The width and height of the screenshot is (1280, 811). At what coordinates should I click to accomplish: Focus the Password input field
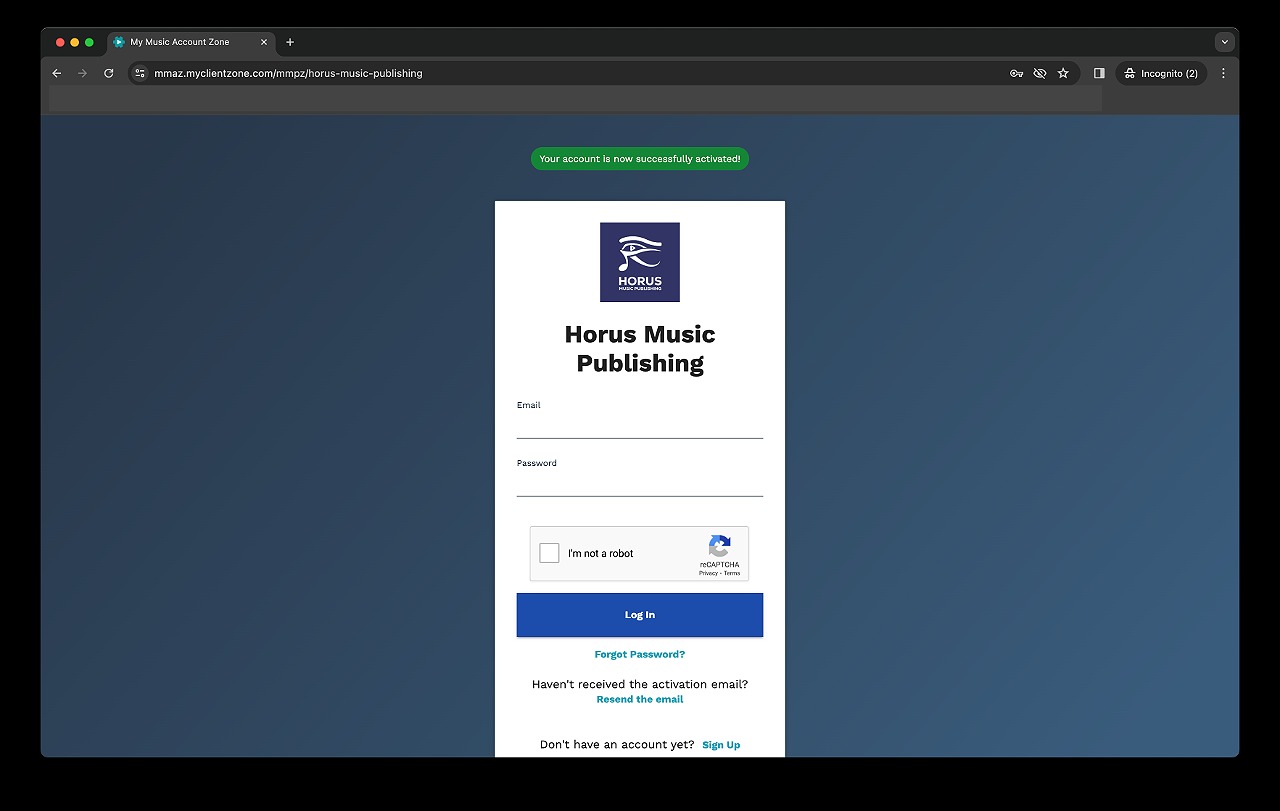tap(640, 485)
